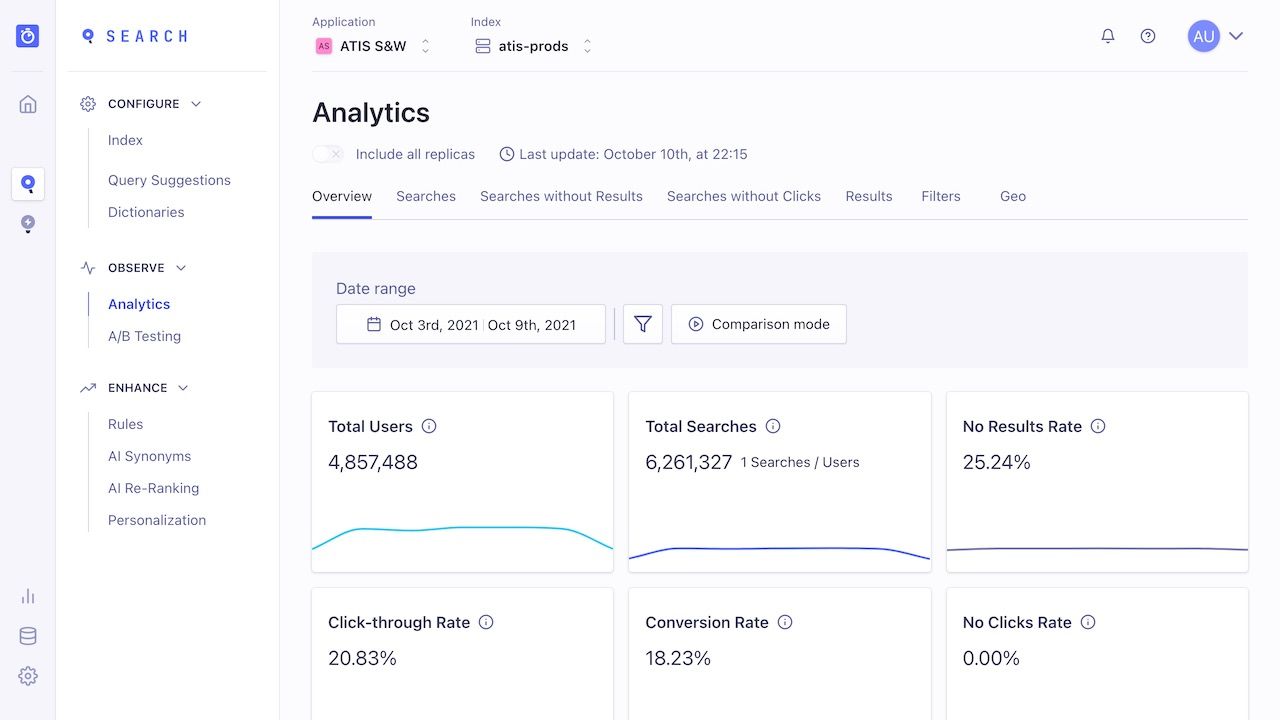This screenshot has width=1280, height=720.
Task: Open Query Suggestions in the sidebar
Action: point(169,180)
